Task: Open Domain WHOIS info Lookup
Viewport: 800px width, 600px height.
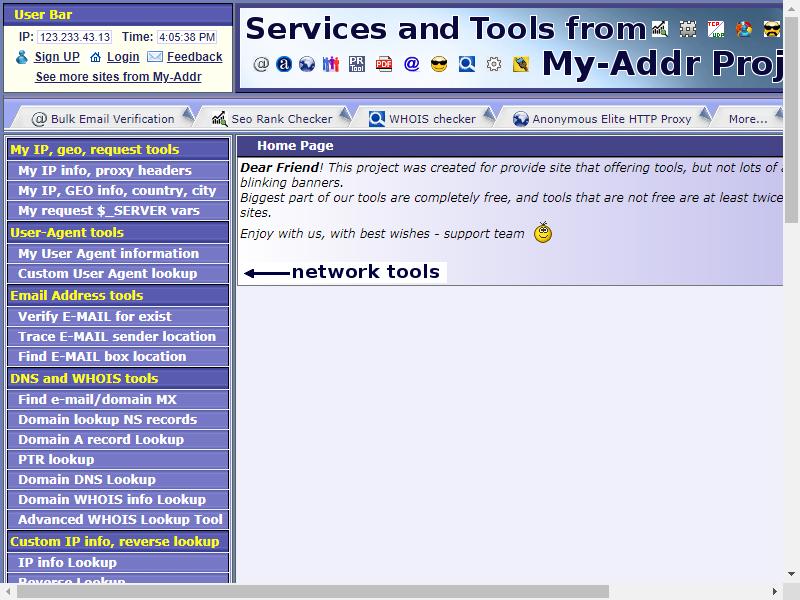Action: (118, 499)
